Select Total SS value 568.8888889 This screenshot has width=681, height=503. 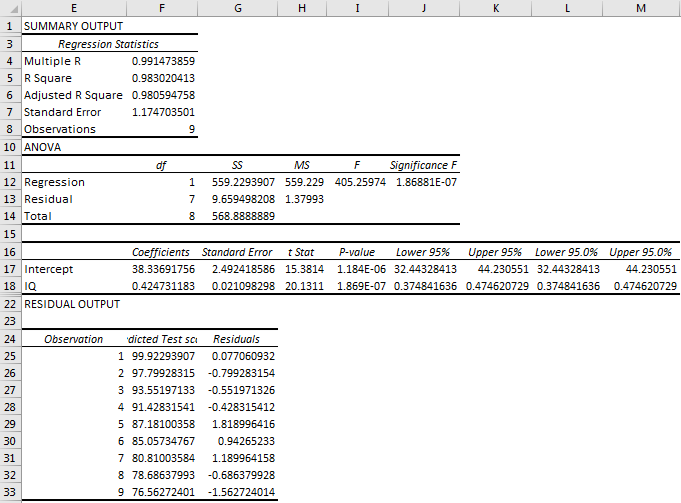point(243,216)
